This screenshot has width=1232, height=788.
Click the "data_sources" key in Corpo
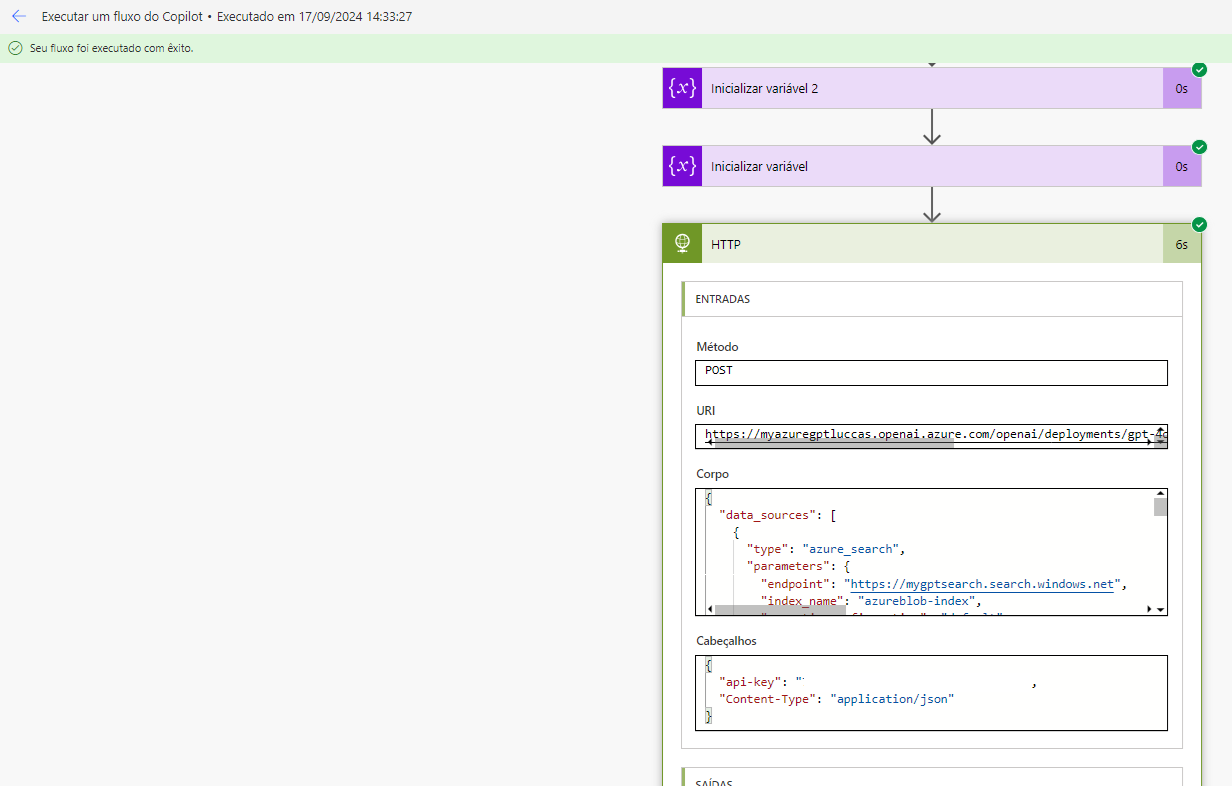point(767,515)
